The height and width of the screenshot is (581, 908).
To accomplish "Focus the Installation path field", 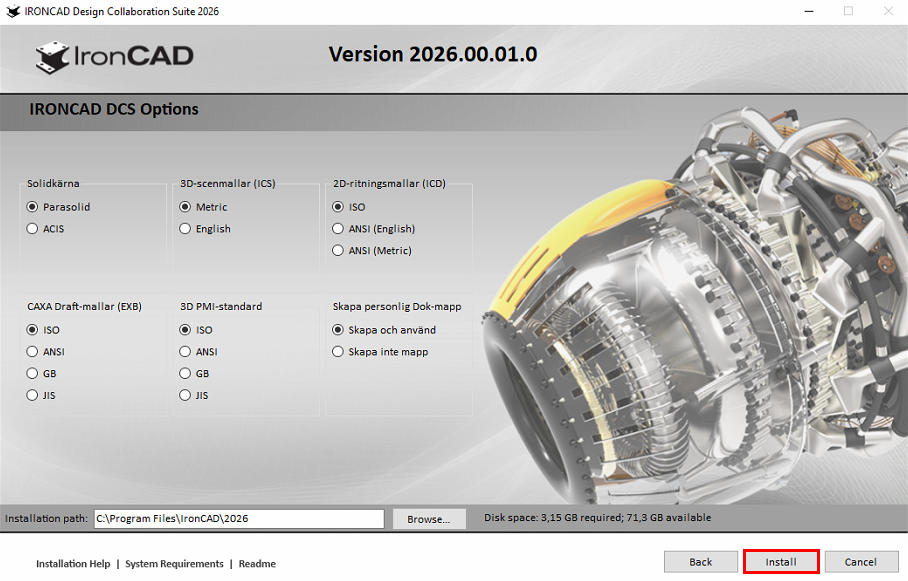I will pos(239,518).
